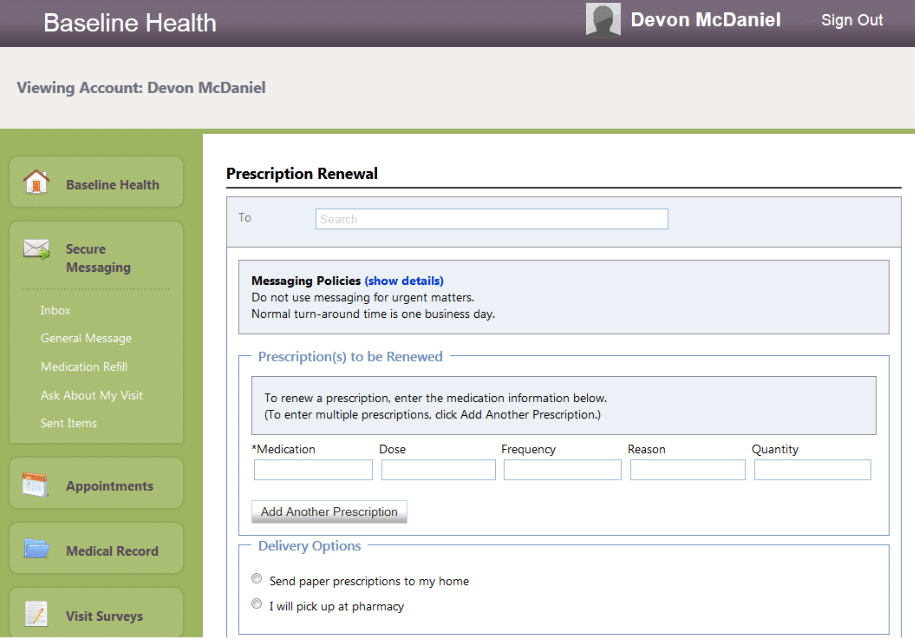
Task: Choose 'I will pick up at pharmacy'
Action: click(256, 603)
